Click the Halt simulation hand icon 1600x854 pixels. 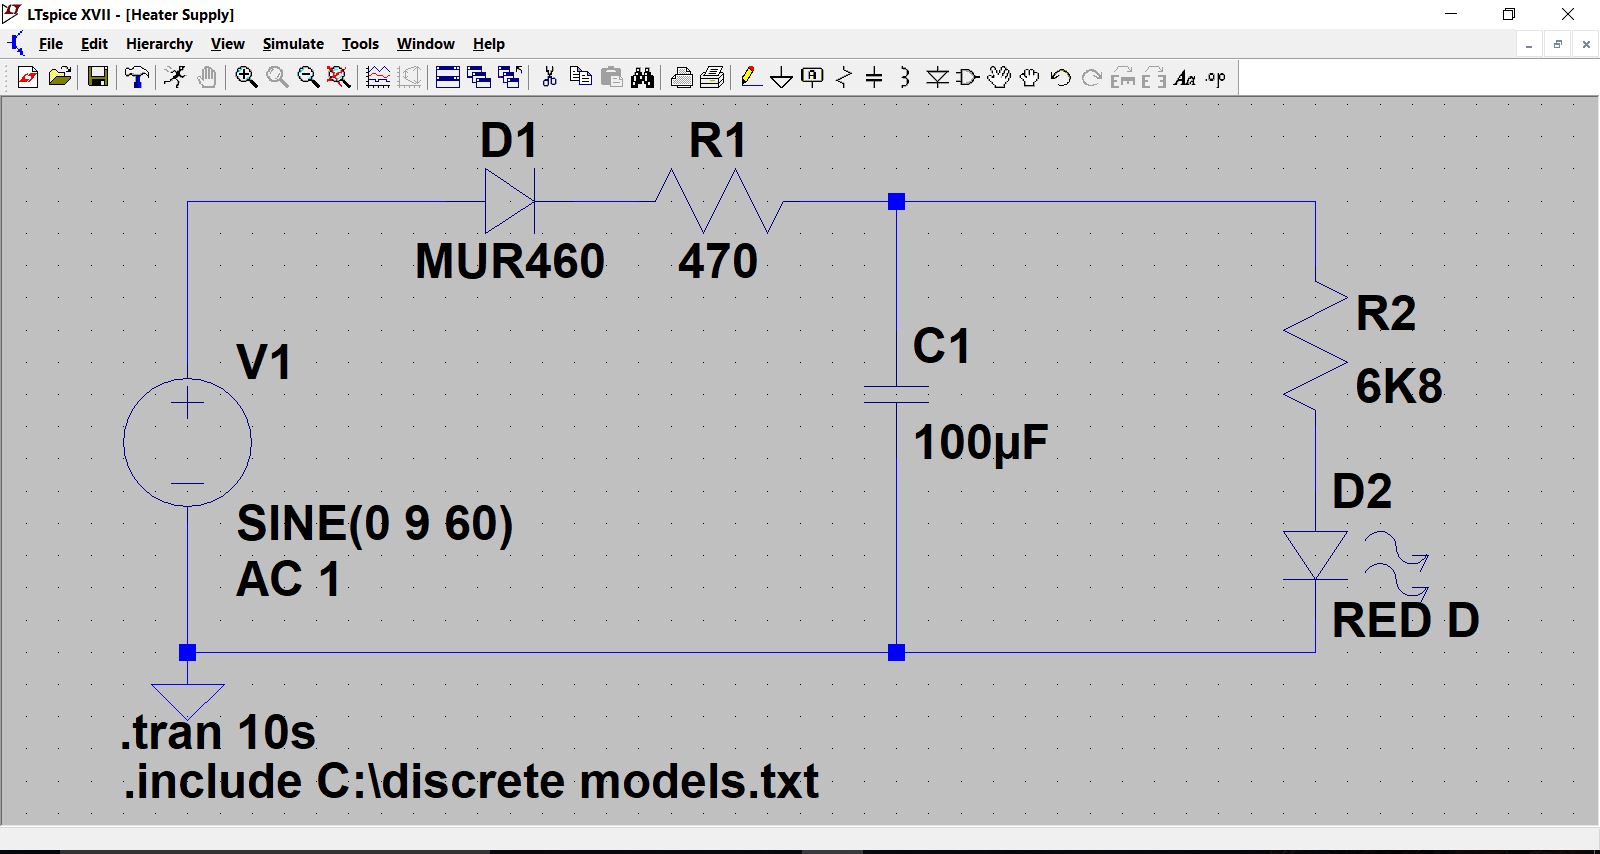(207, 77)
